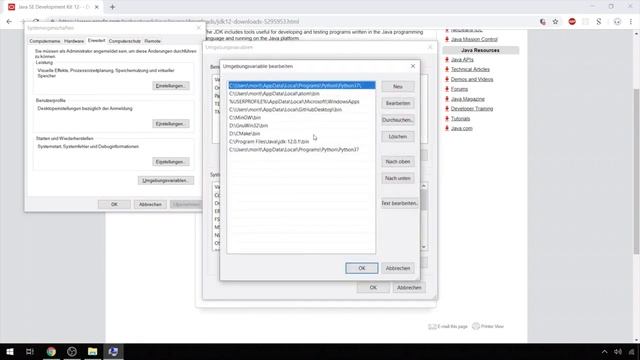Open the Remote tab in Systemeigenschaften
Screen dimensions: 640x360
pyautogui.click(x=152, y=41)
